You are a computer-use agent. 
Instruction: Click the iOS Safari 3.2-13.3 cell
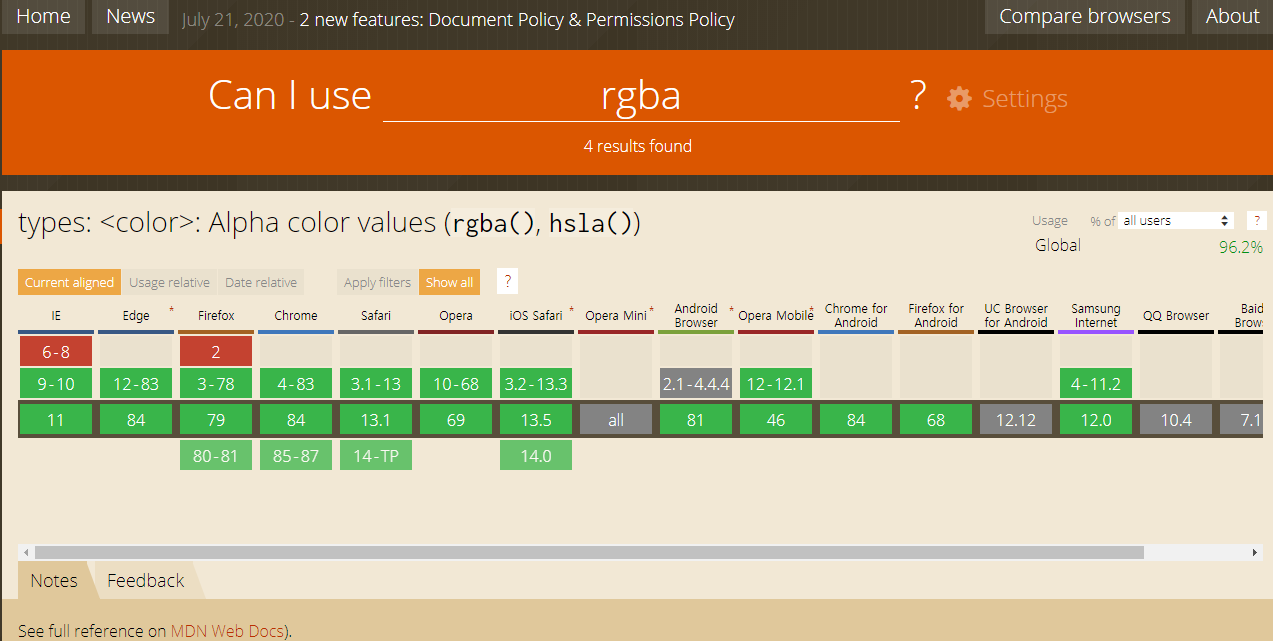[536, 383]
